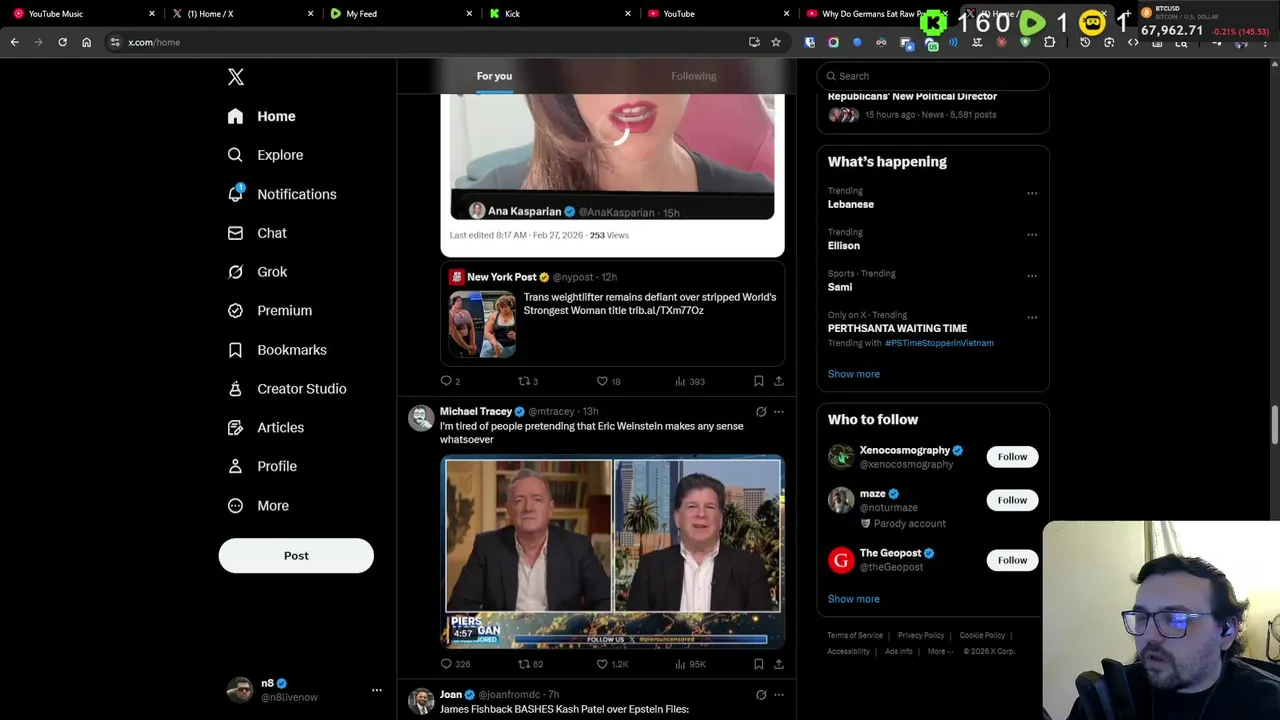The height and width of the screenshot is (720, 1280).
Task: Open Notifications in the sidebar
Action: point(282,194)
